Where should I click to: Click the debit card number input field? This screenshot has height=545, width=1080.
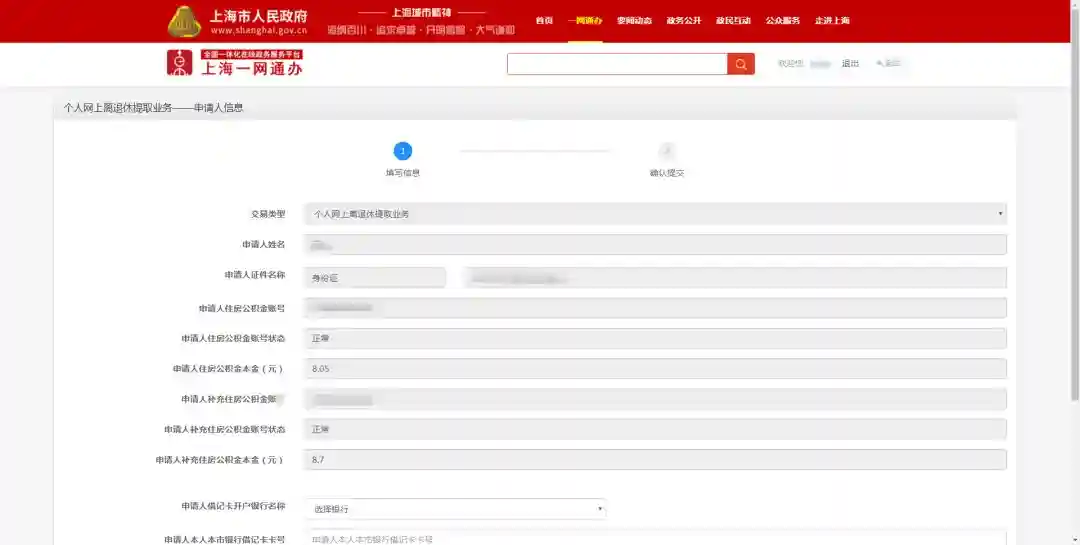654,539
